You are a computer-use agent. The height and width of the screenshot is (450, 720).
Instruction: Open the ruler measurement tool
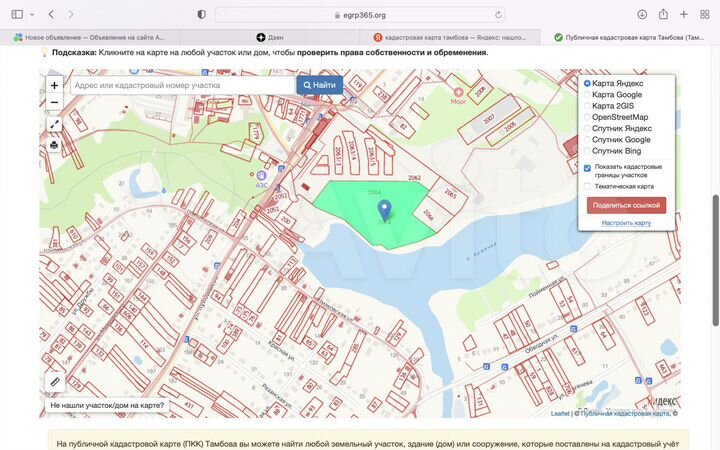(54, 381)
